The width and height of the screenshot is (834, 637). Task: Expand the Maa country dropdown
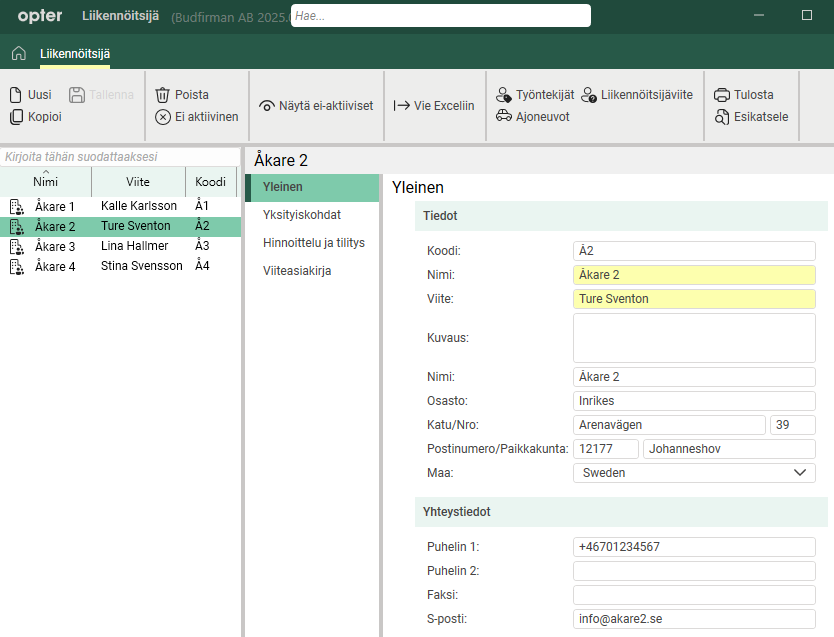(799, 473)
